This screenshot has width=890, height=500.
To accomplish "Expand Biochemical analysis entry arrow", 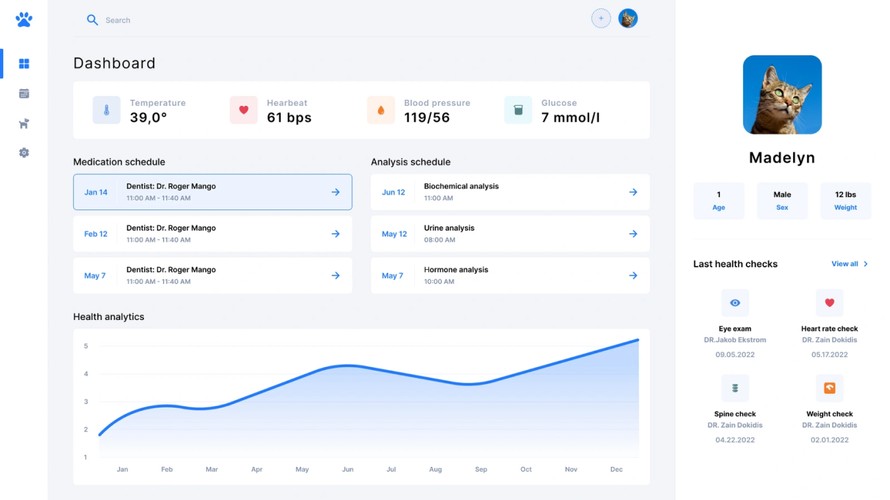I will (x=633, y=192).
